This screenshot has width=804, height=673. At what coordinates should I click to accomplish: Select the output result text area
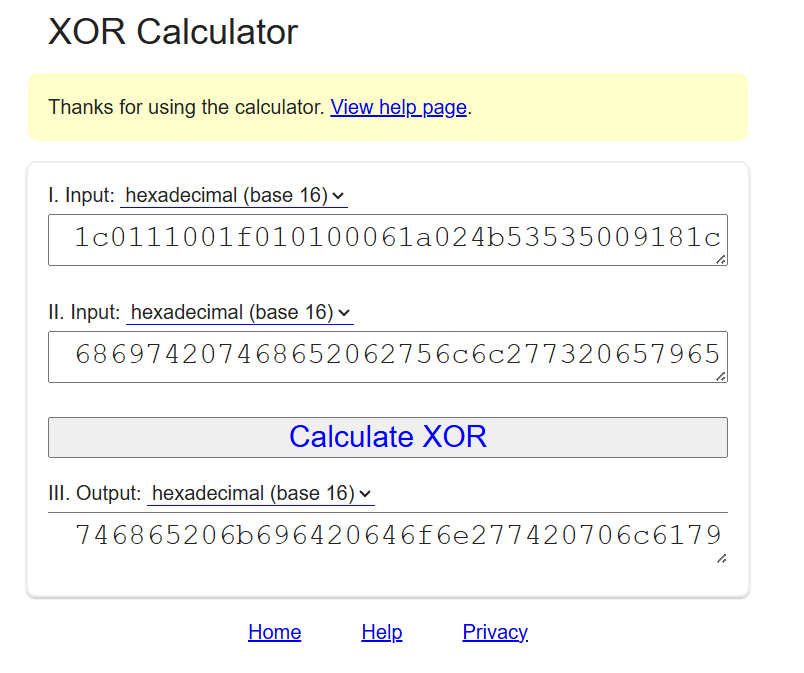point(388,538)
